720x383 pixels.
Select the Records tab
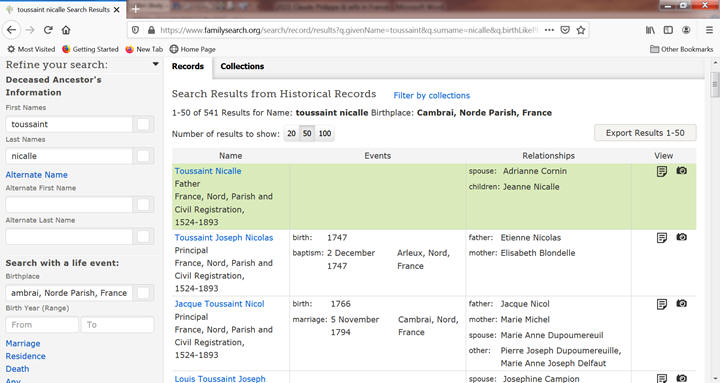pyautogui.click(x=188, y=66)
